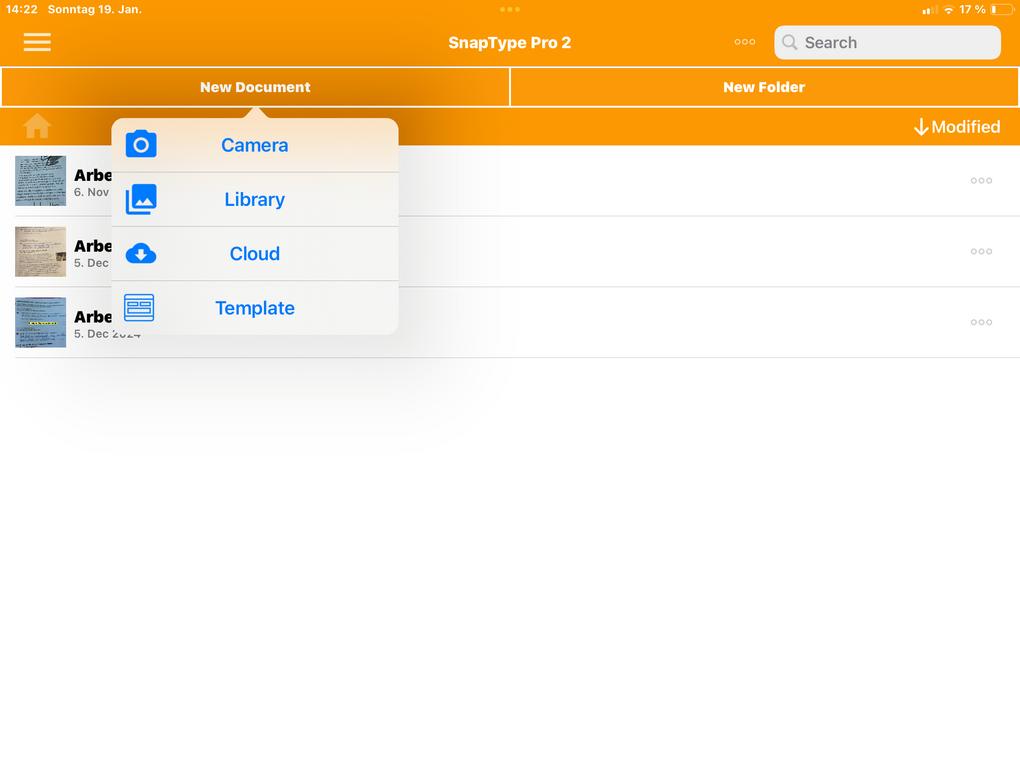
Task: Tap the photo library icon
Action: click(141, 199)
